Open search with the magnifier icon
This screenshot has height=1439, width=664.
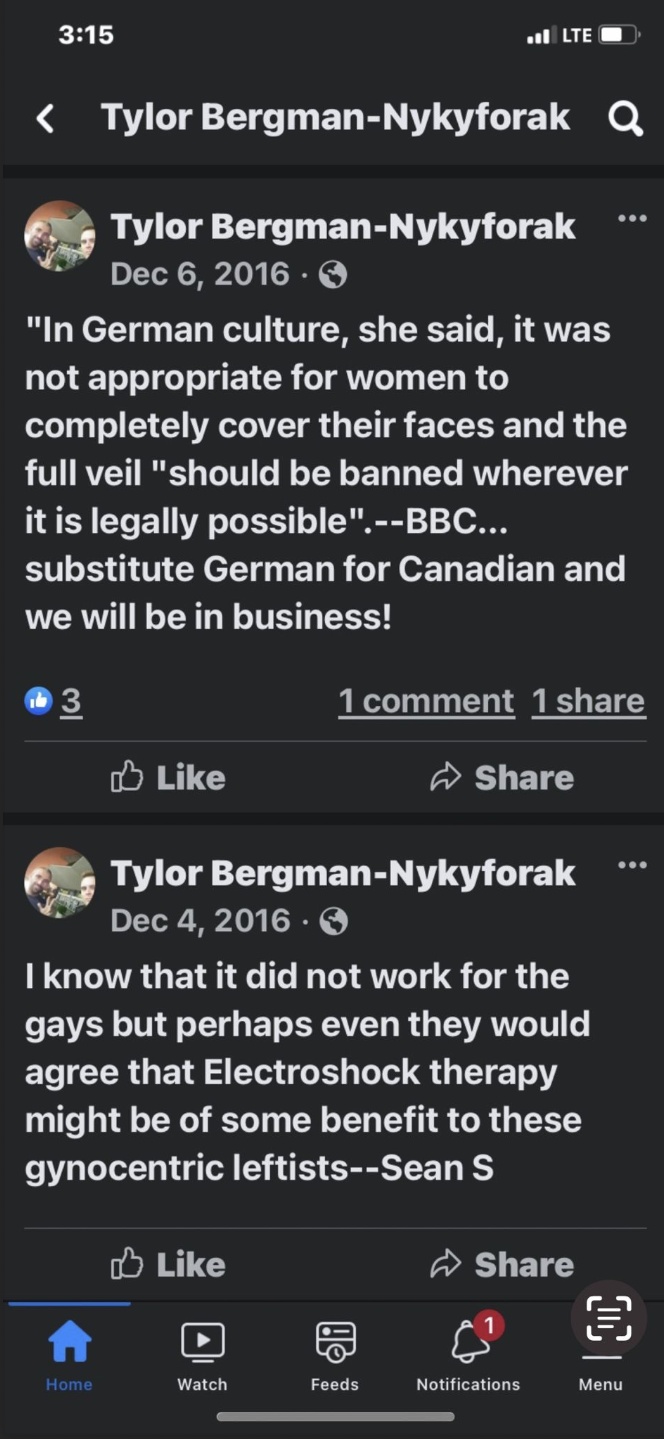point(625,119)
